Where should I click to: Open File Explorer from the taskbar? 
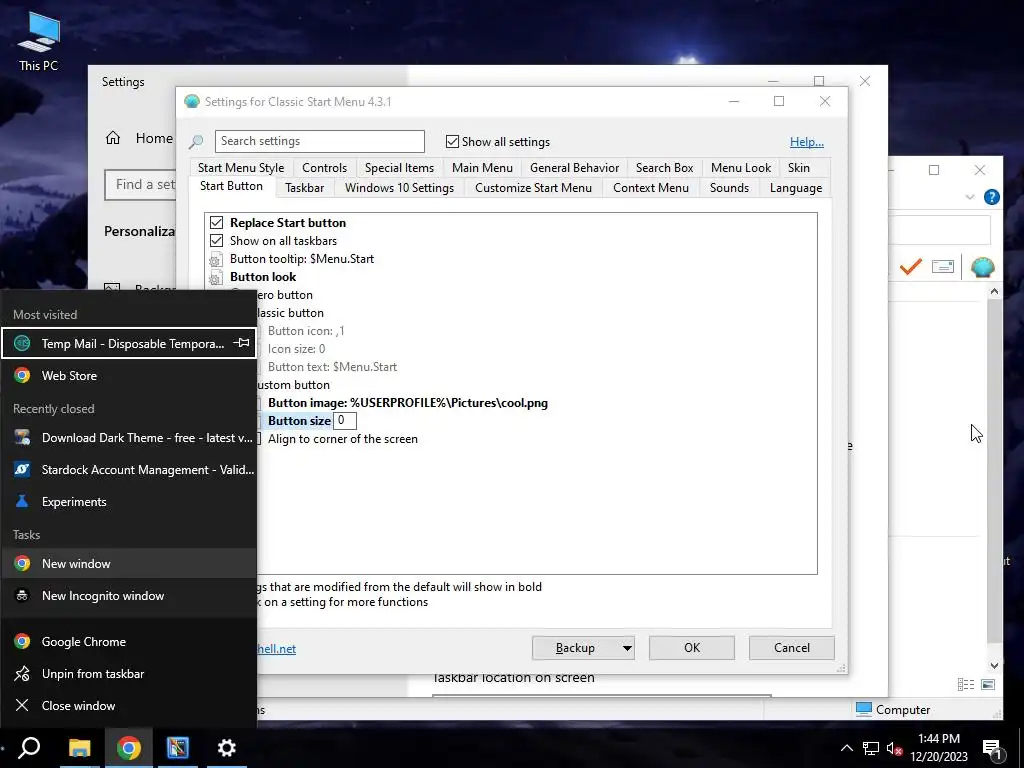coord(80,748)
